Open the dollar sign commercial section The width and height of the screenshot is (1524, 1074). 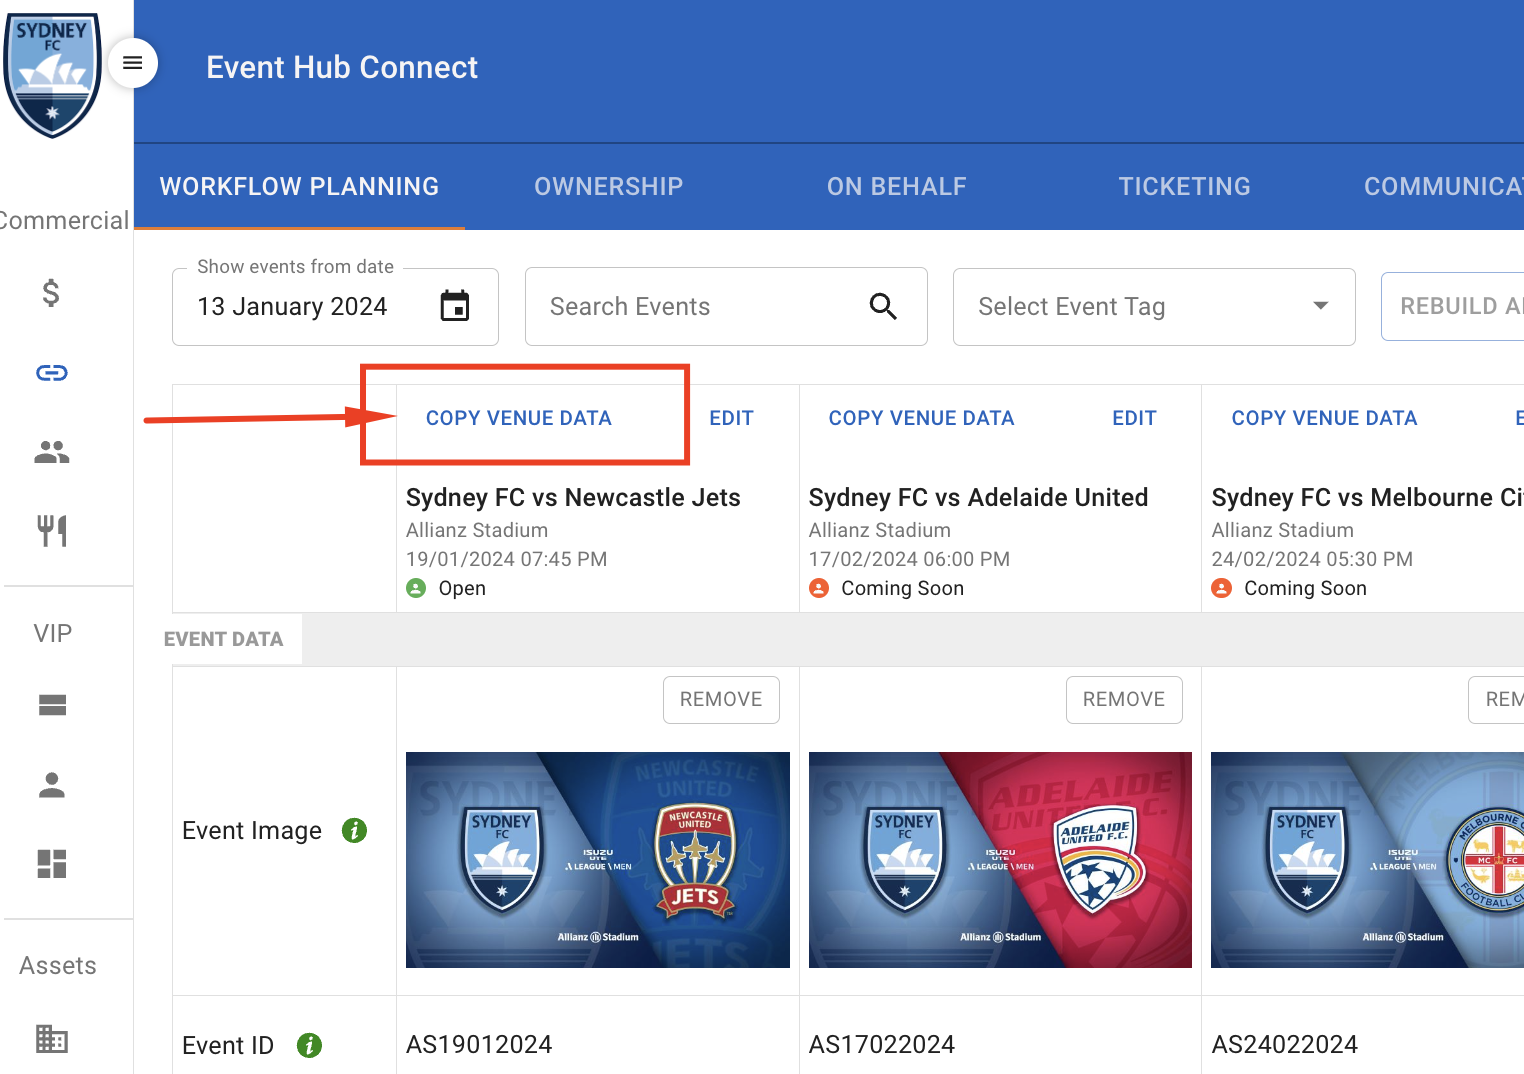(x=51, y=293)
